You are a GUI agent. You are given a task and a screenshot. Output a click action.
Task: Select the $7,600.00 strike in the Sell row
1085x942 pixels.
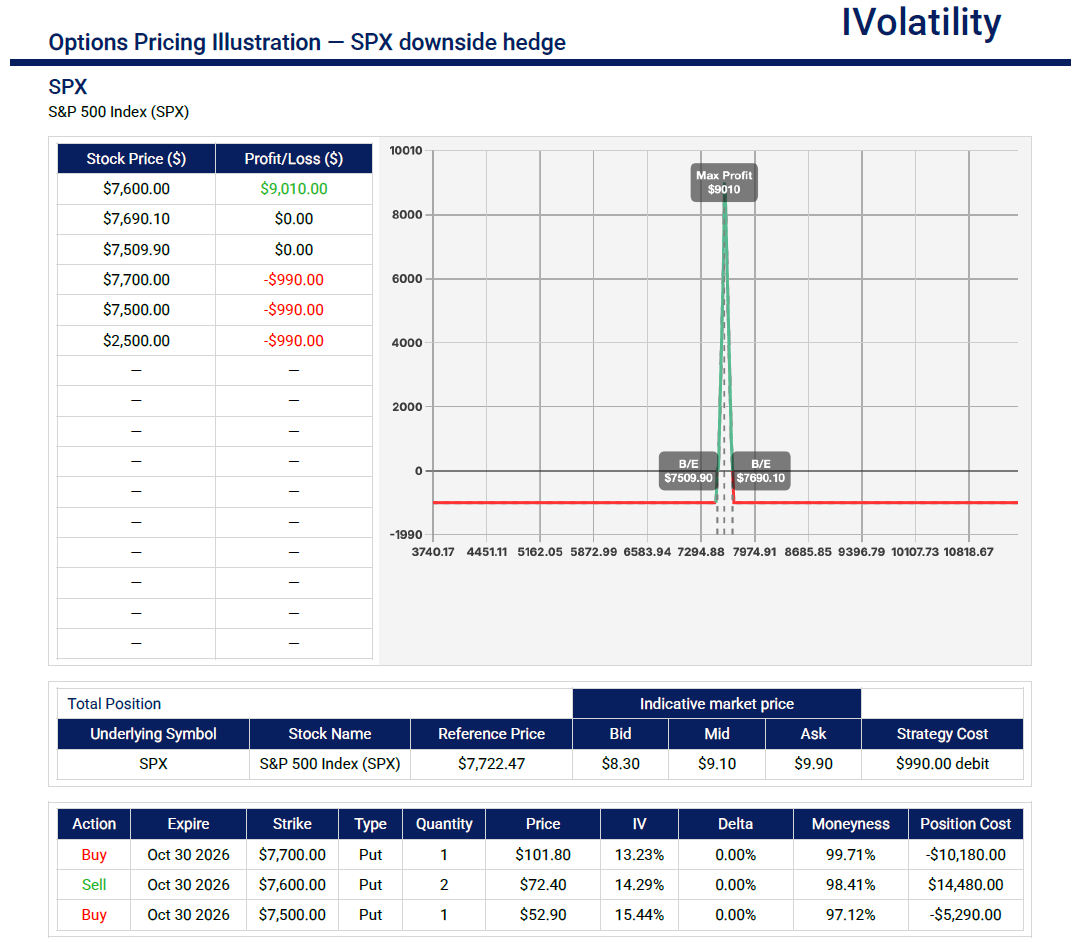pos(292,885)
